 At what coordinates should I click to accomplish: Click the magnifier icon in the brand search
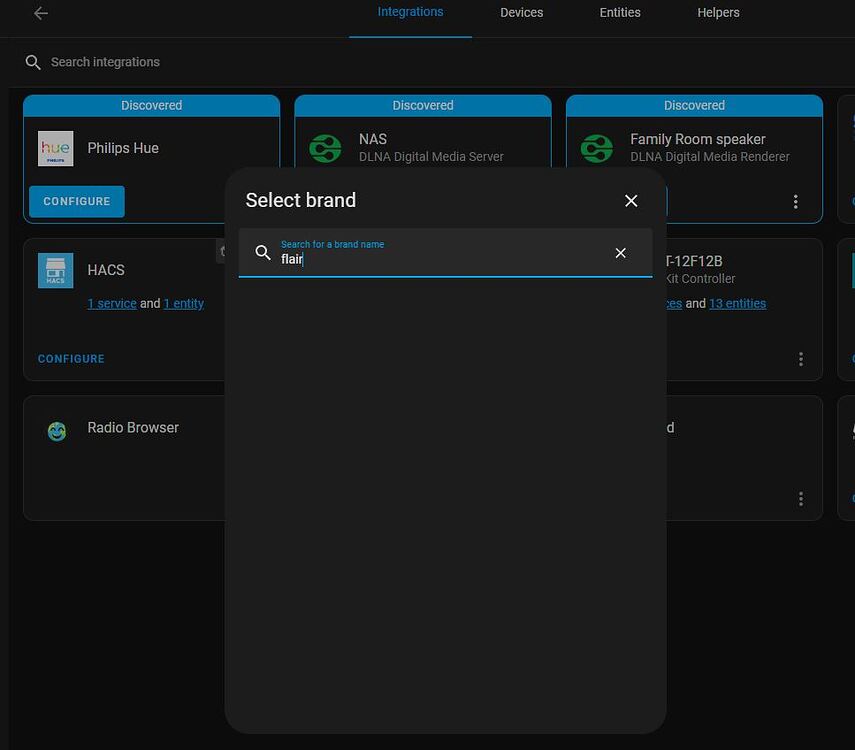point(260,253)
